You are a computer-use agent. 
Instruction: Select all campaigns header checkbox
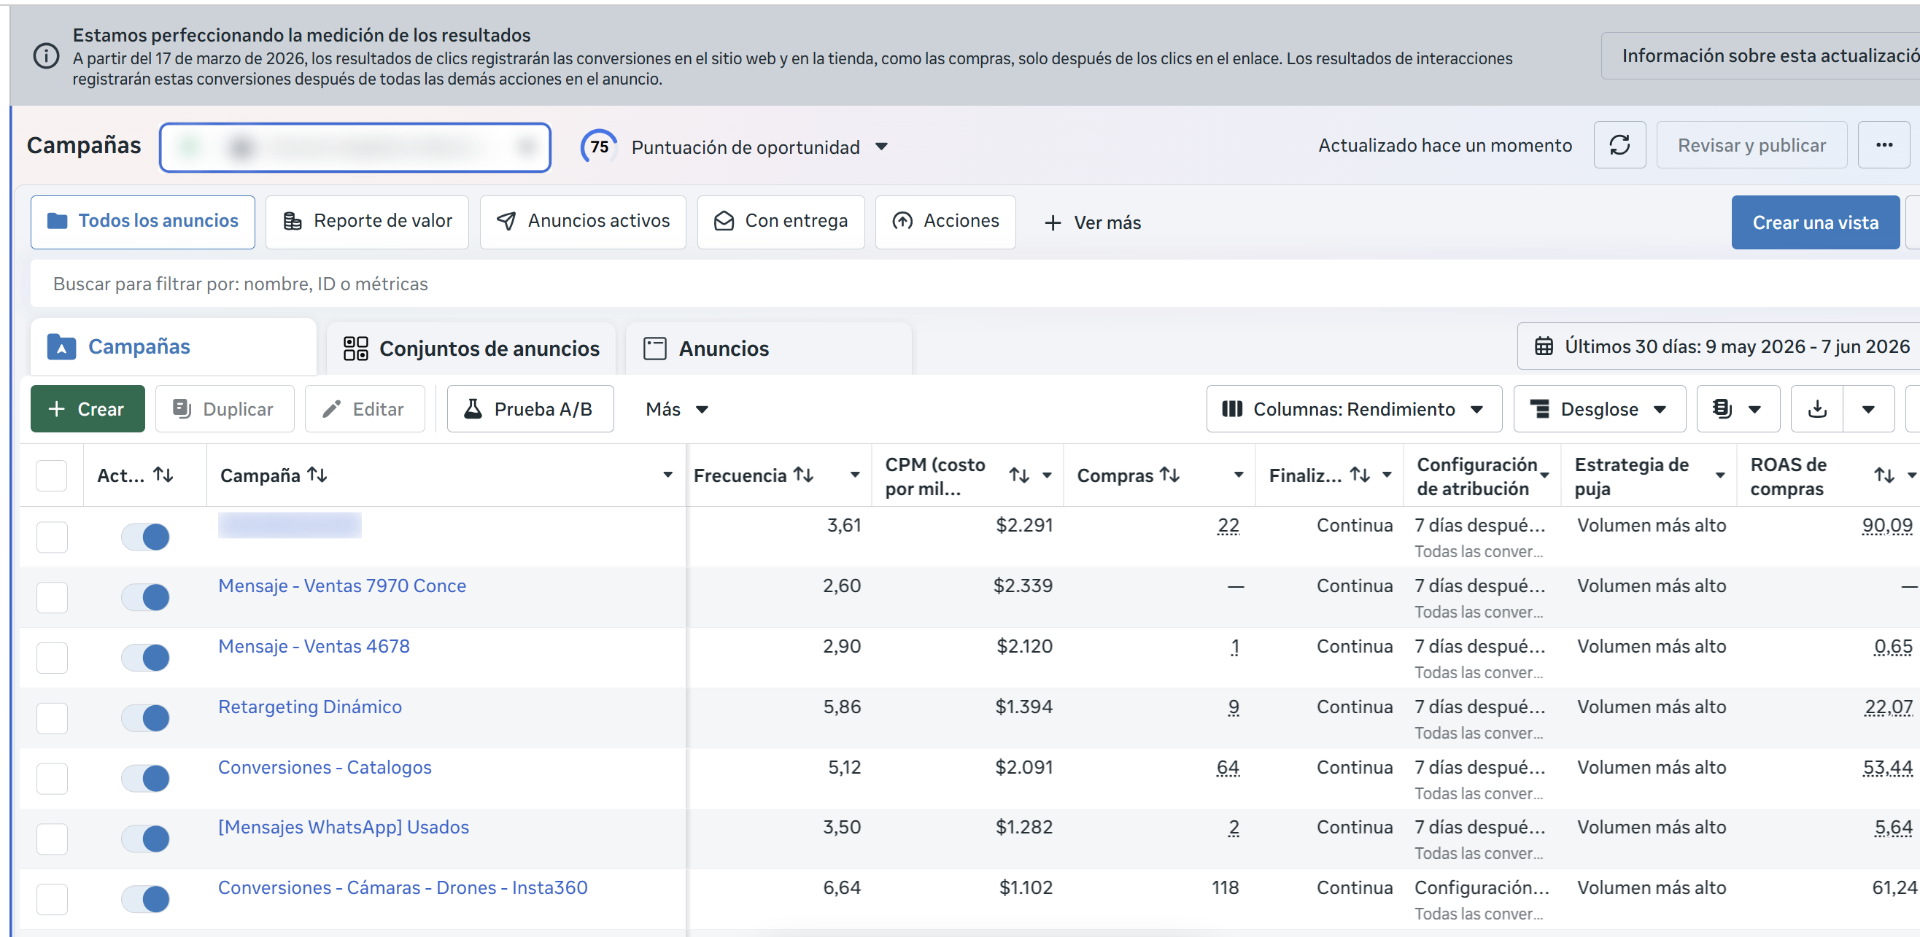coord(51,475)
